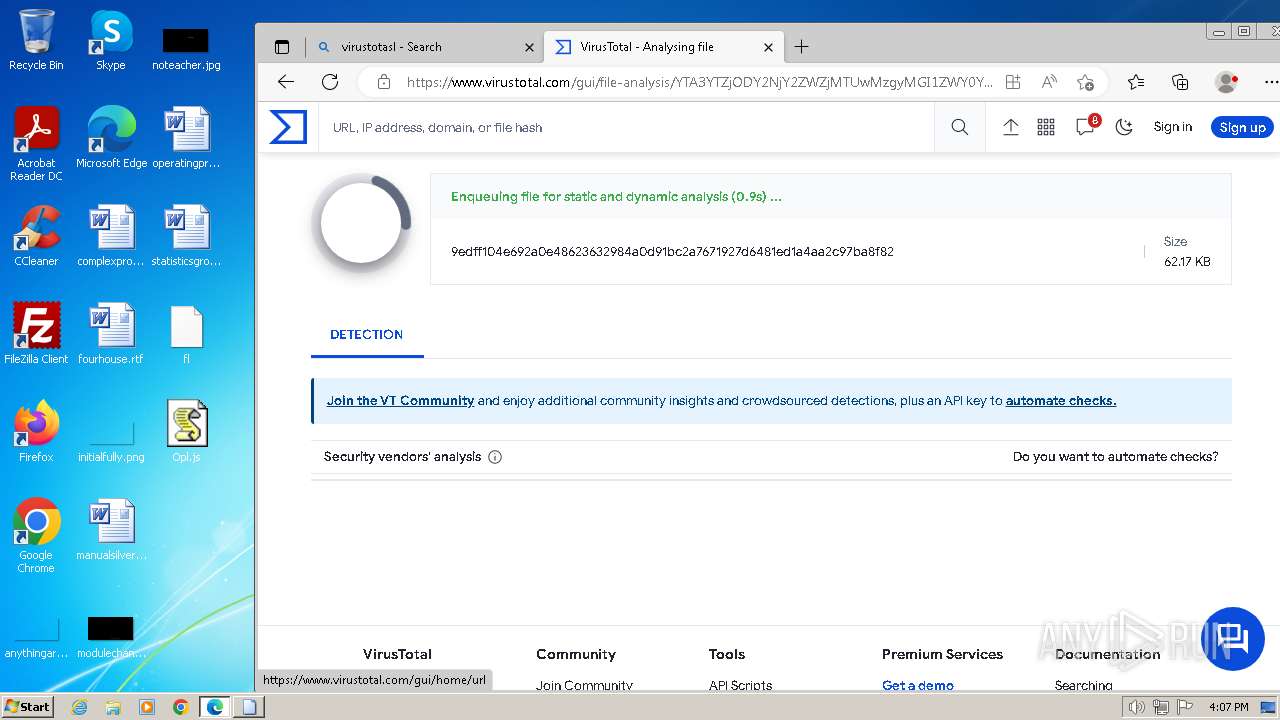The image size is (1280, 720).
Task: Close the virustotasl - Search tab
Action: pyautogui.click(x=529, y=47)
